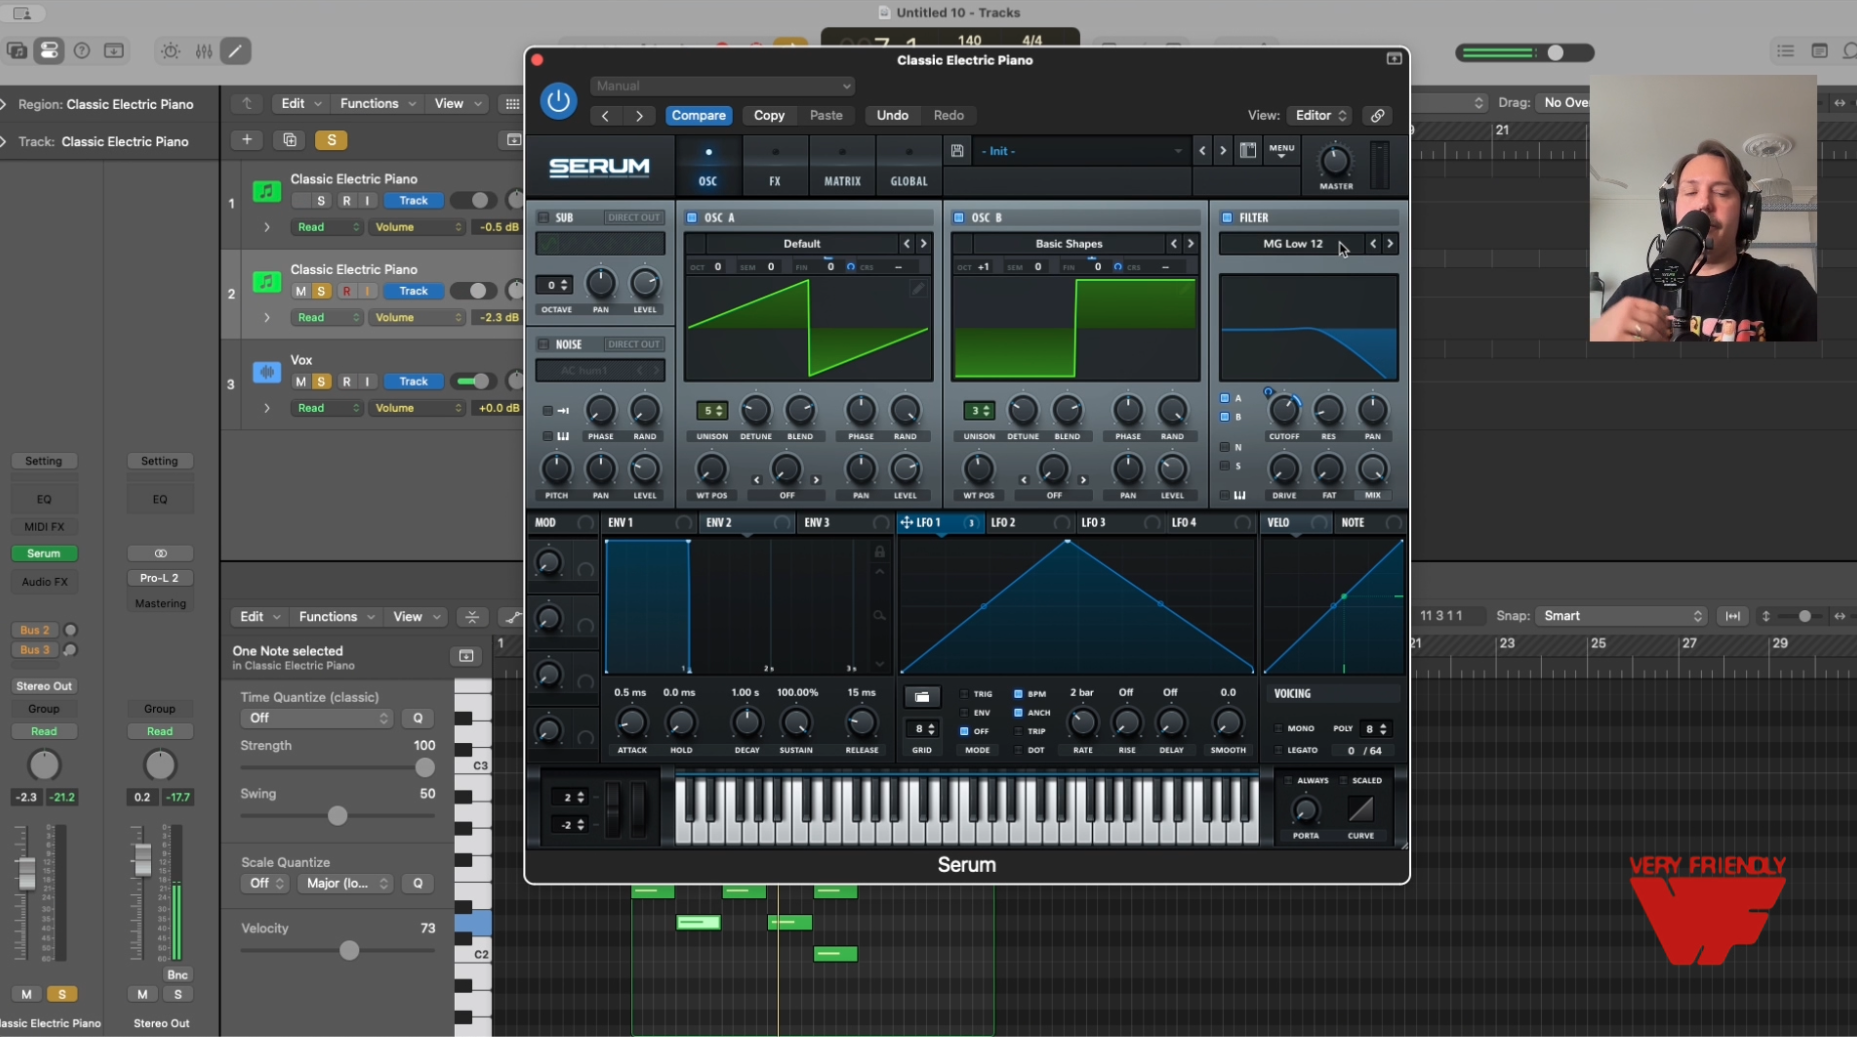Screen dimensions: 1857x1037
Task: Expand track 1 disclosure arrow
Action: [x=267, y=227]
